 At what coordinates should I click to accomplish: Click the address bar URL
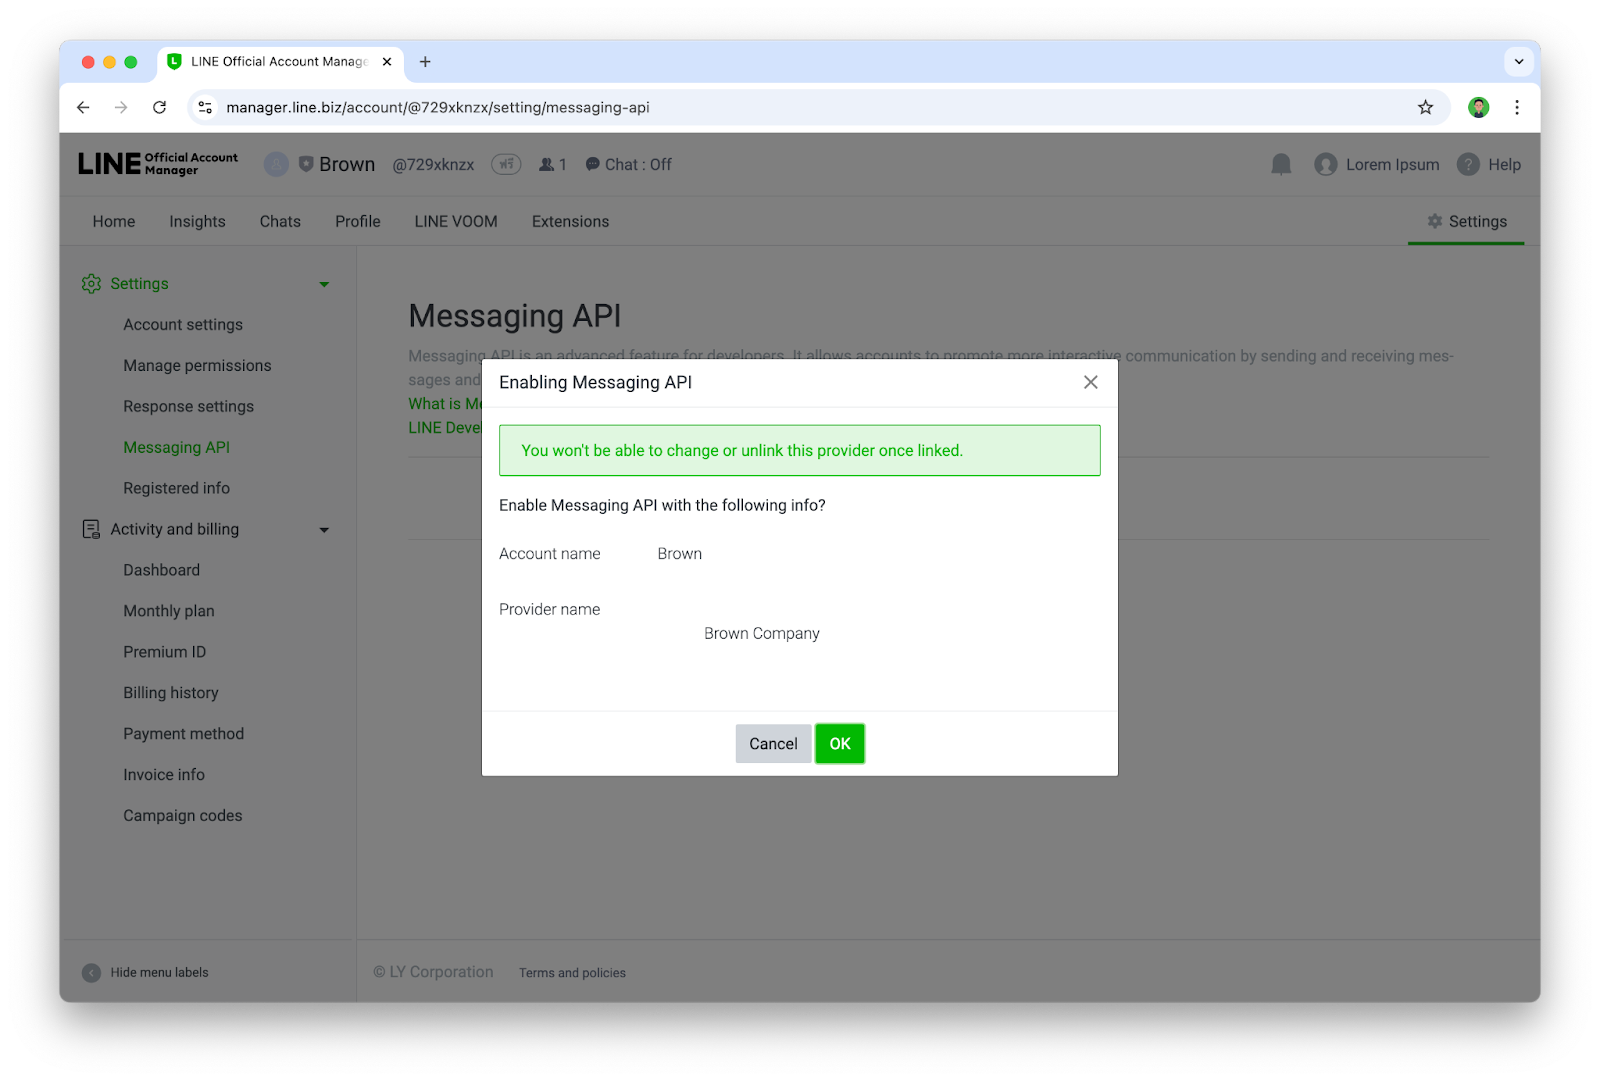click(x=438, y=107)
